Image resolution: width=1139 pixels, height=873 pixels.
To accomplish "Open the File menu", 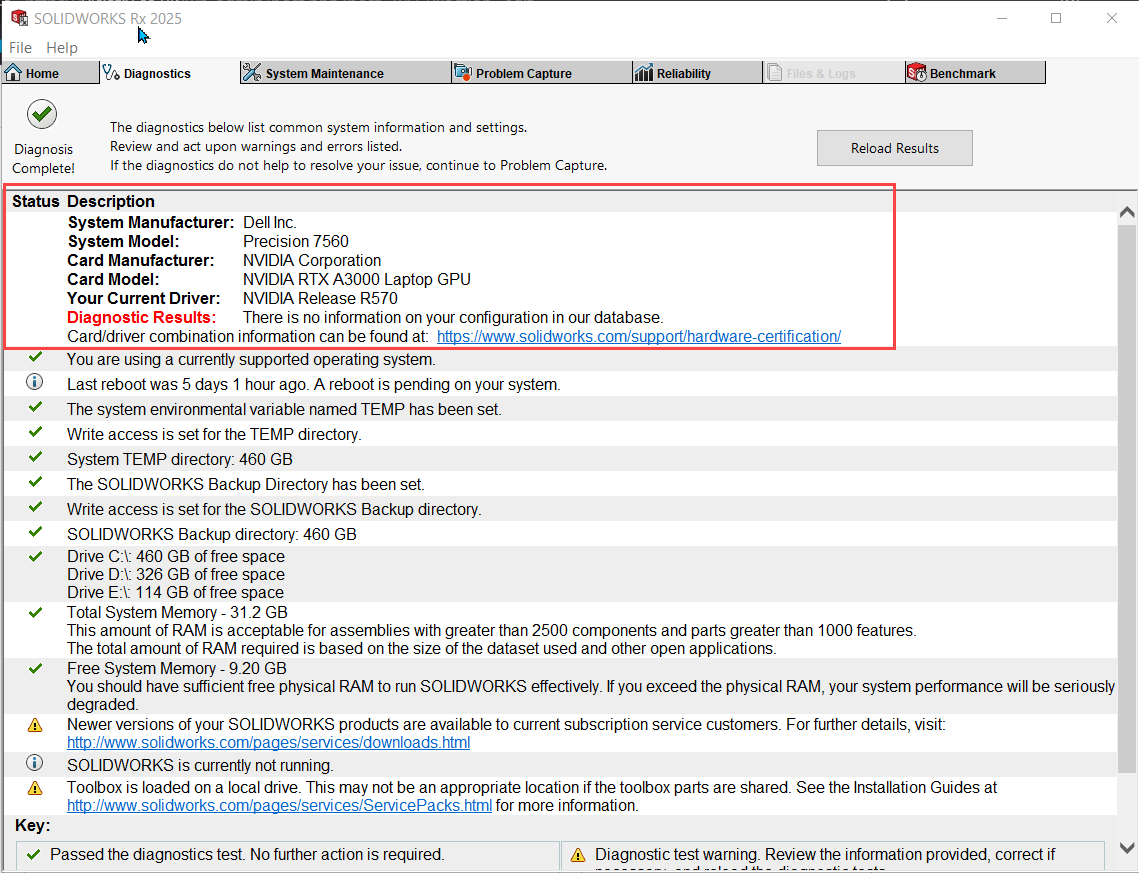I will coord(20,47).
